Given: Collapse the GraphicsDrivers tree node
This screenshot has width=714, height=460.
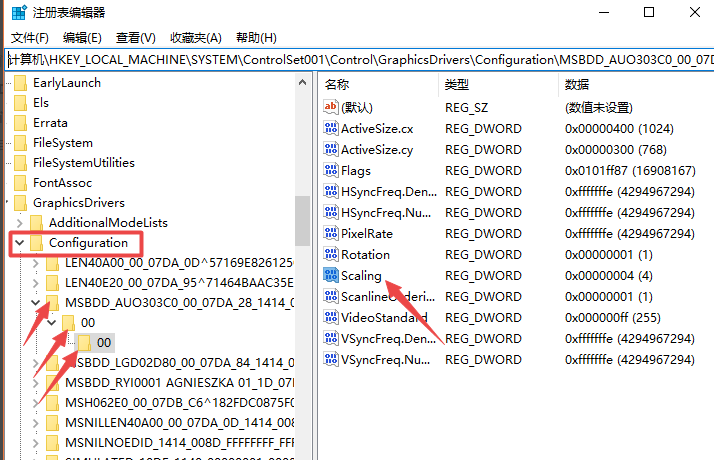Looking at the screenshot, I should [x=6, y=203].
